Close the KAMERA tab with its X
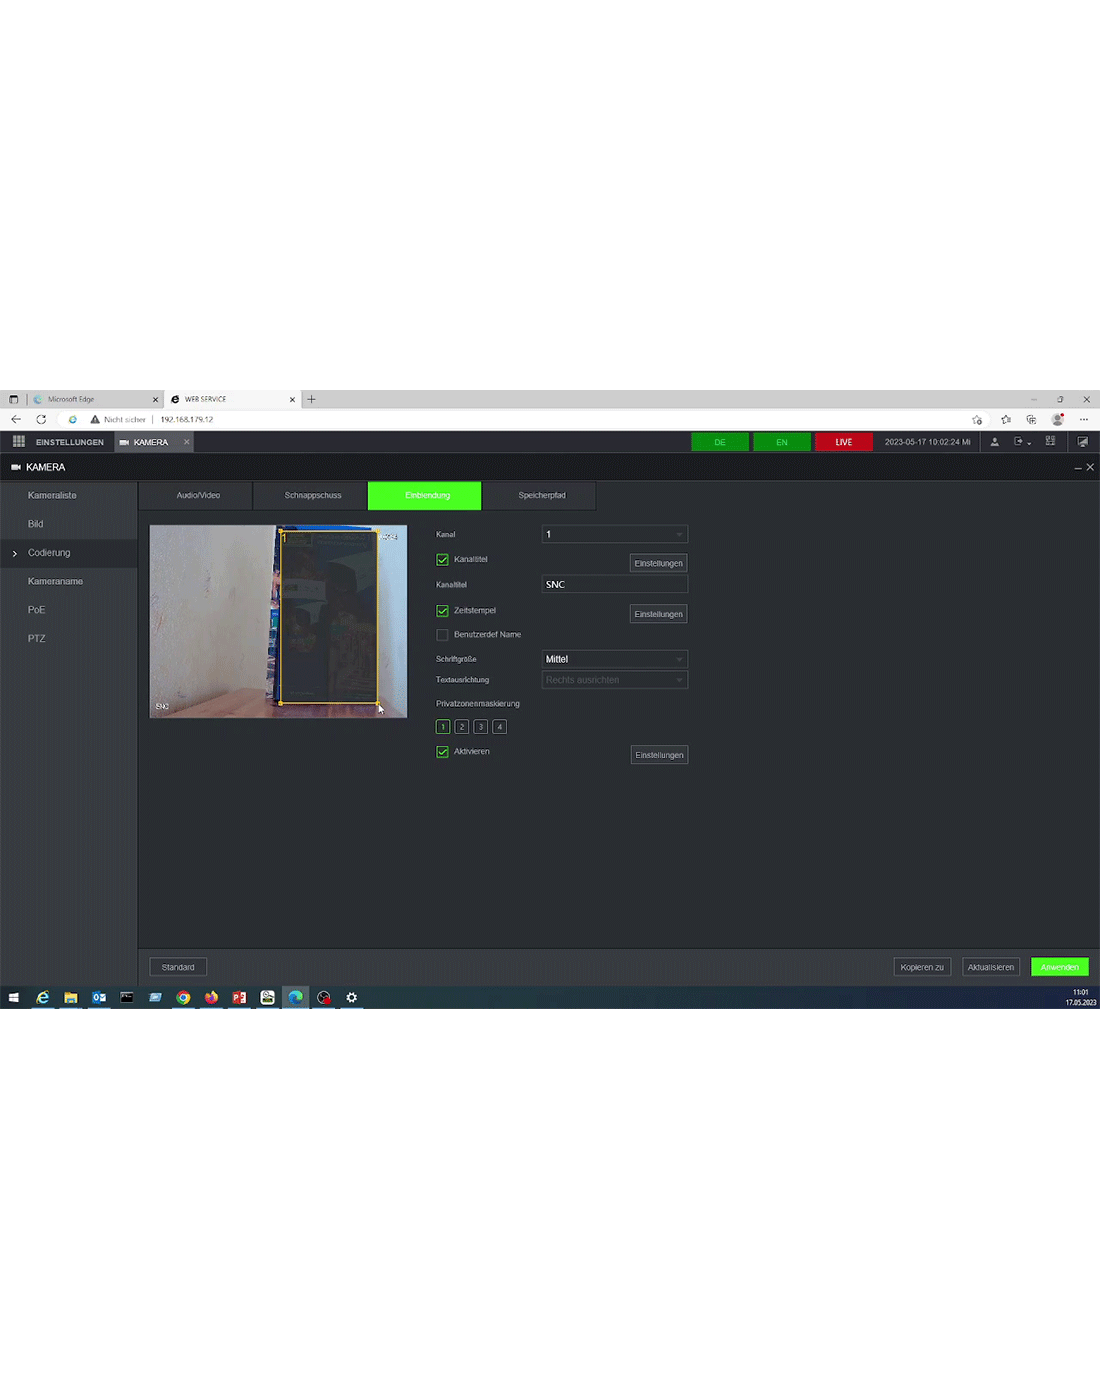The image size is (1100, 1400). (x=186, y=442)
